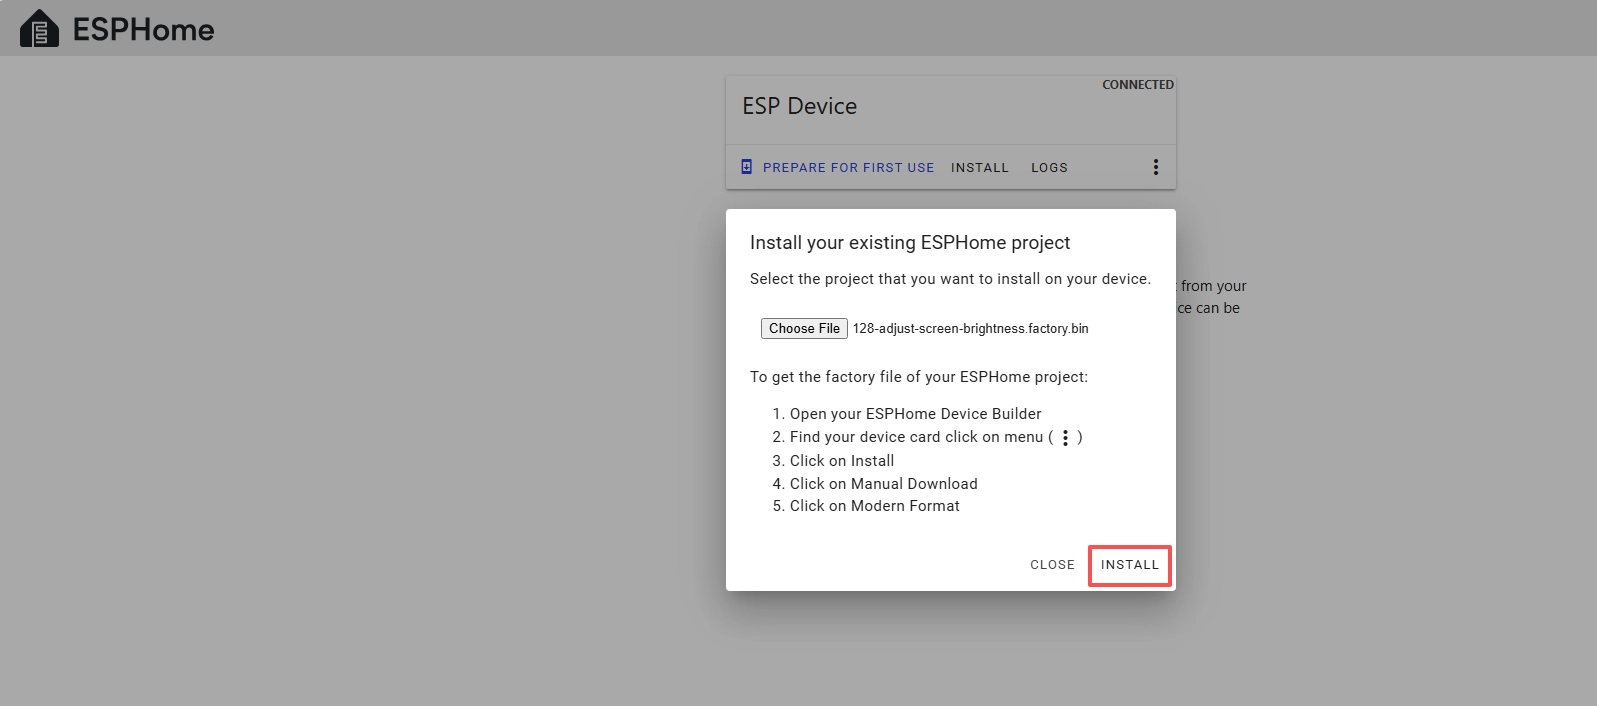The height and width of the screenshot is (706, 1597).
Task: Click the ESPHome house logo icon
Action: [x=39, y=29]
